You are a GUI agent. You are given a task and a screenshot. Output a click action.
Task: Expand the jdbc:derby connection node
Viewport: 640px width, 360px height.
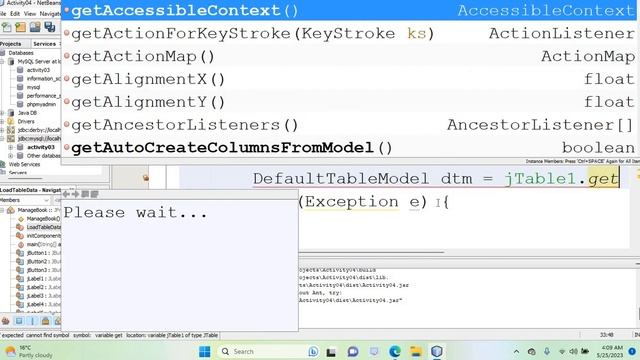coord(2,130)
